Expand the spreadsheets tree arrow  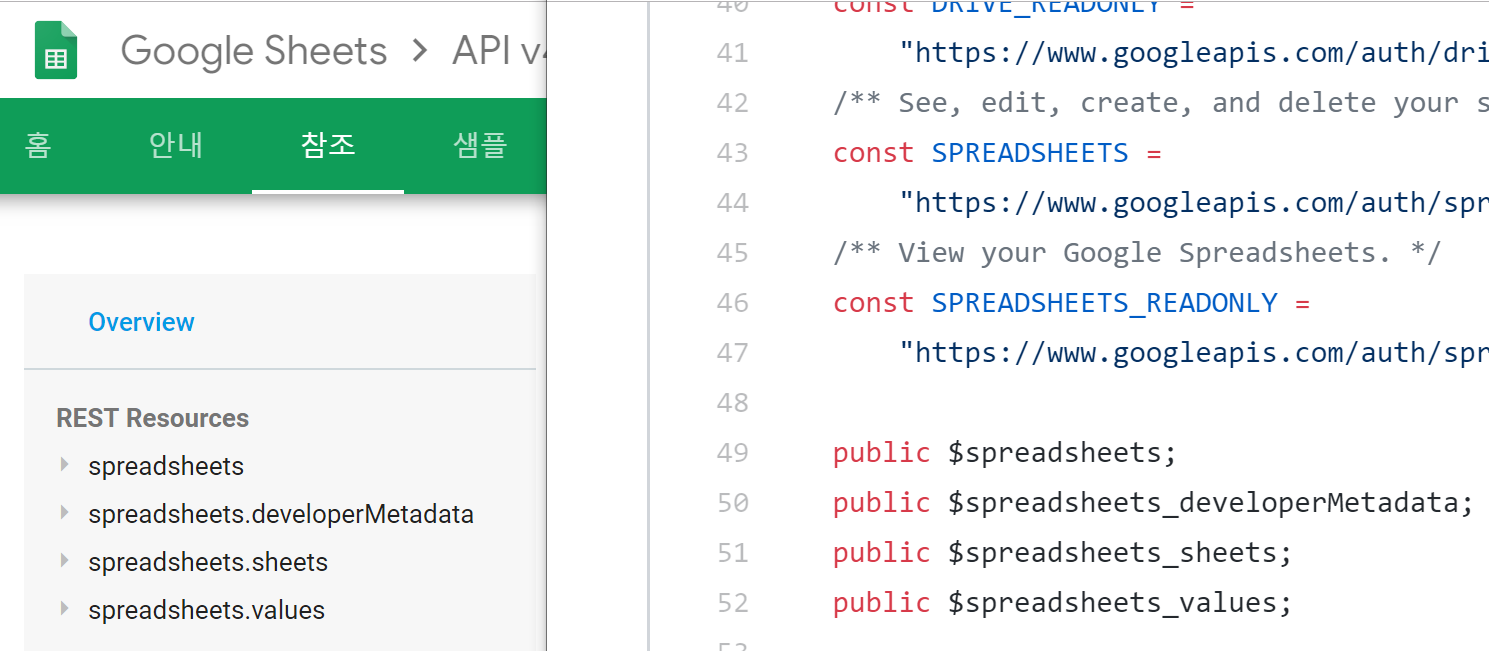click(65, 465)
